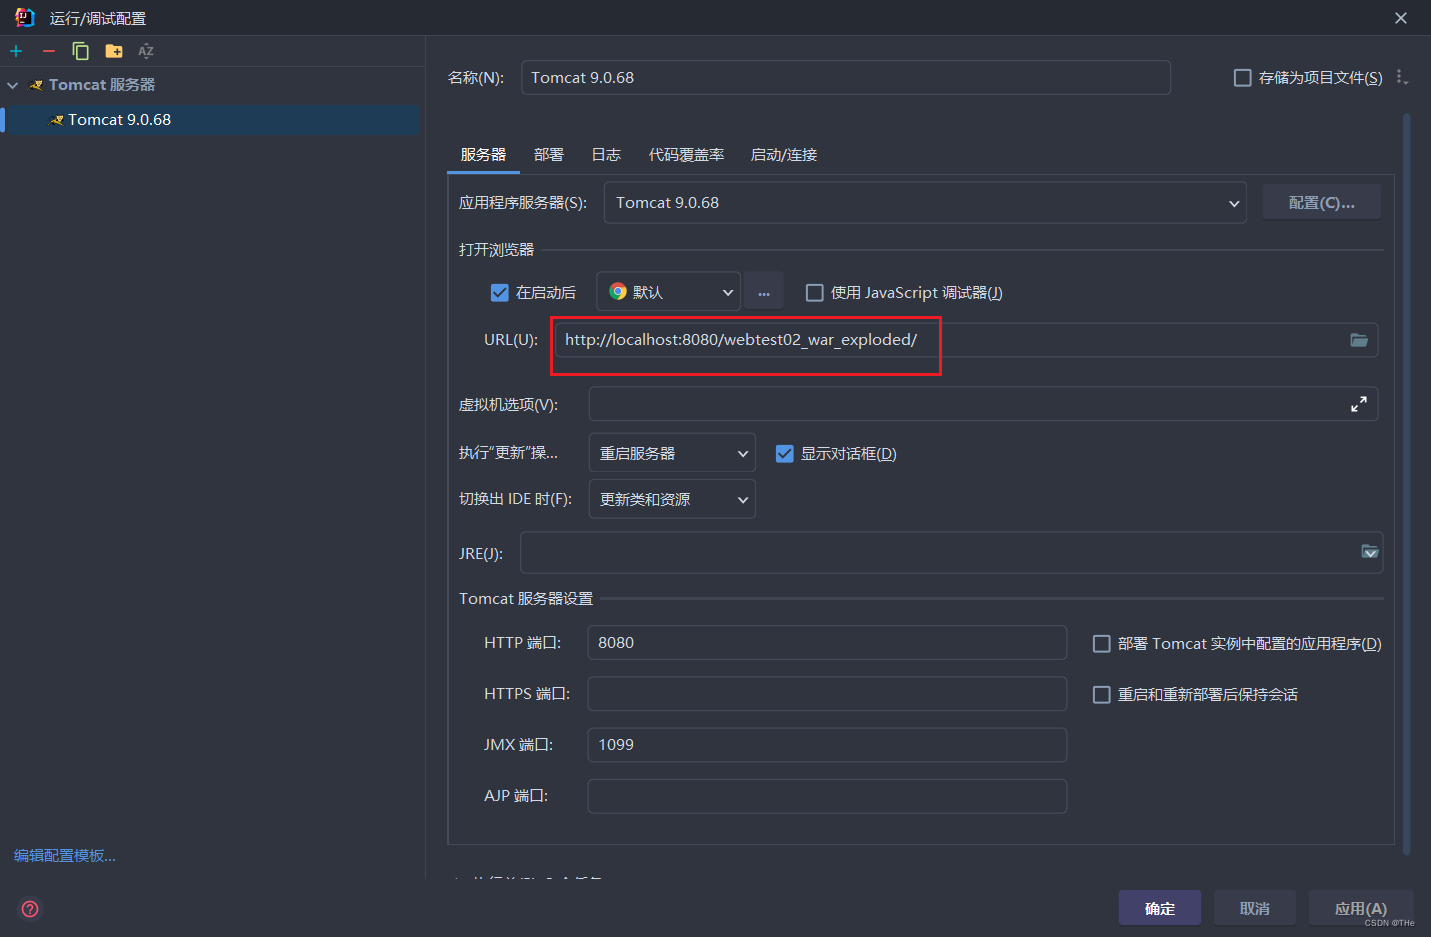Click the Configure (配置) button

point(1321,203)
